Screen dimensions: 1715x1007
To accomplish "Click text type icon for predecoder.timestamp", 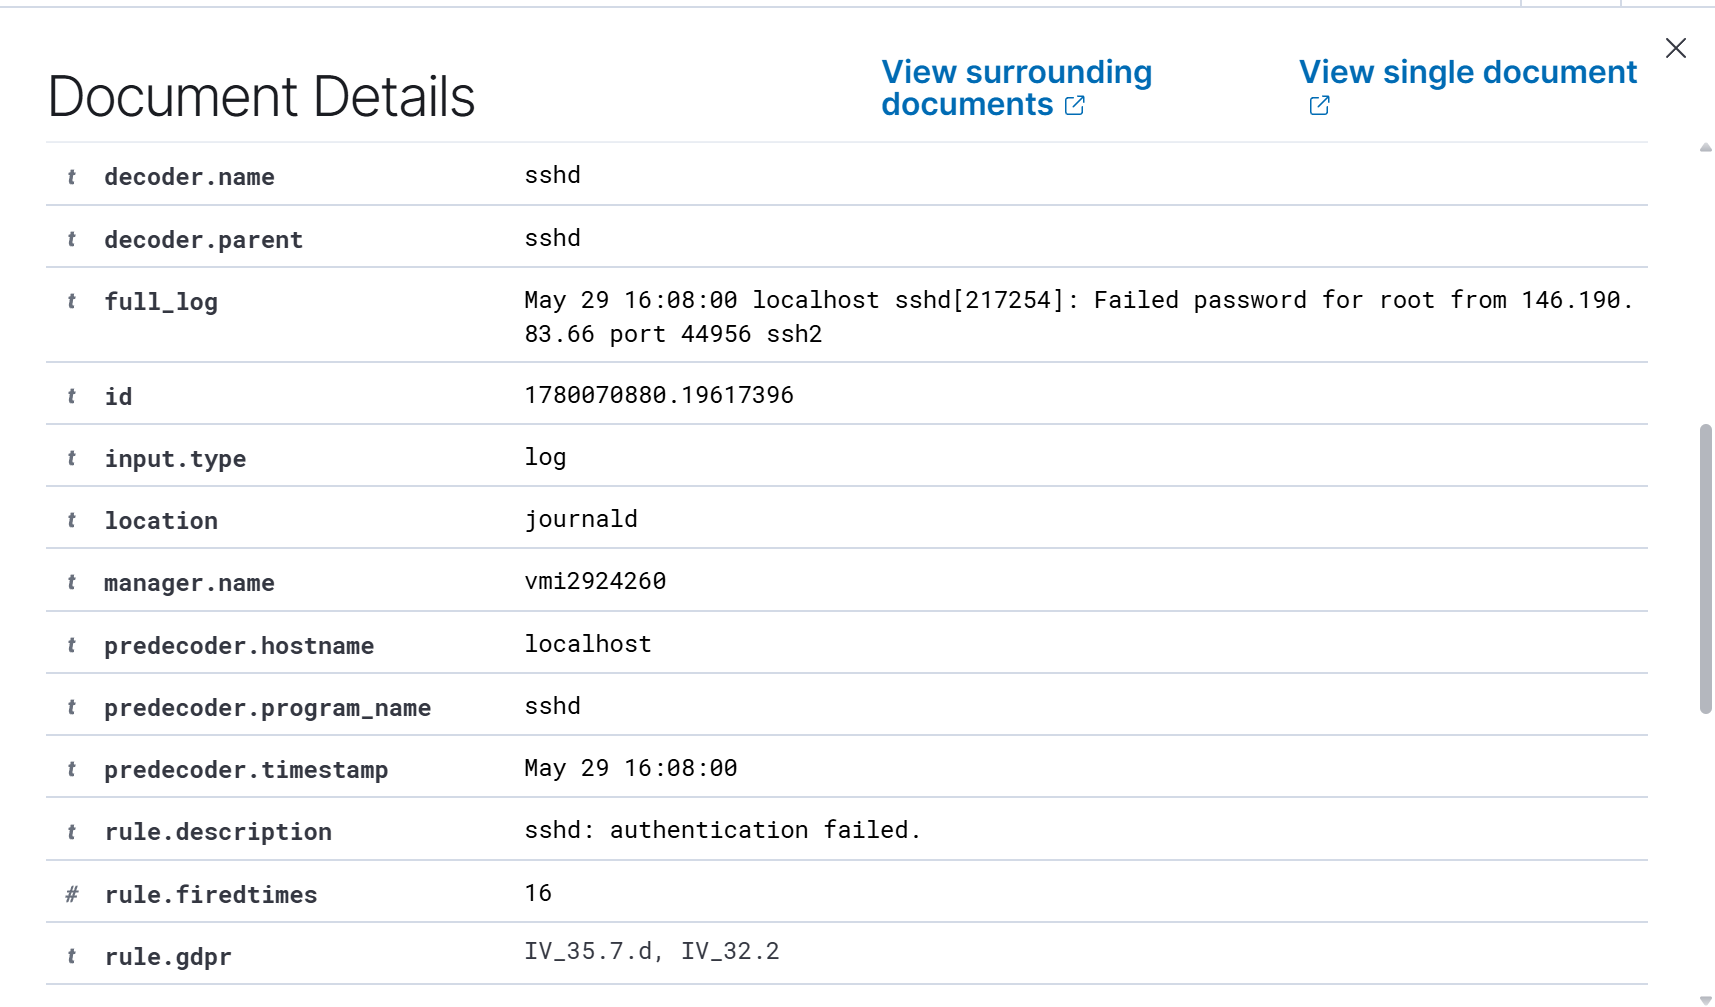I will pyautogui.click(x=71, y=769).
